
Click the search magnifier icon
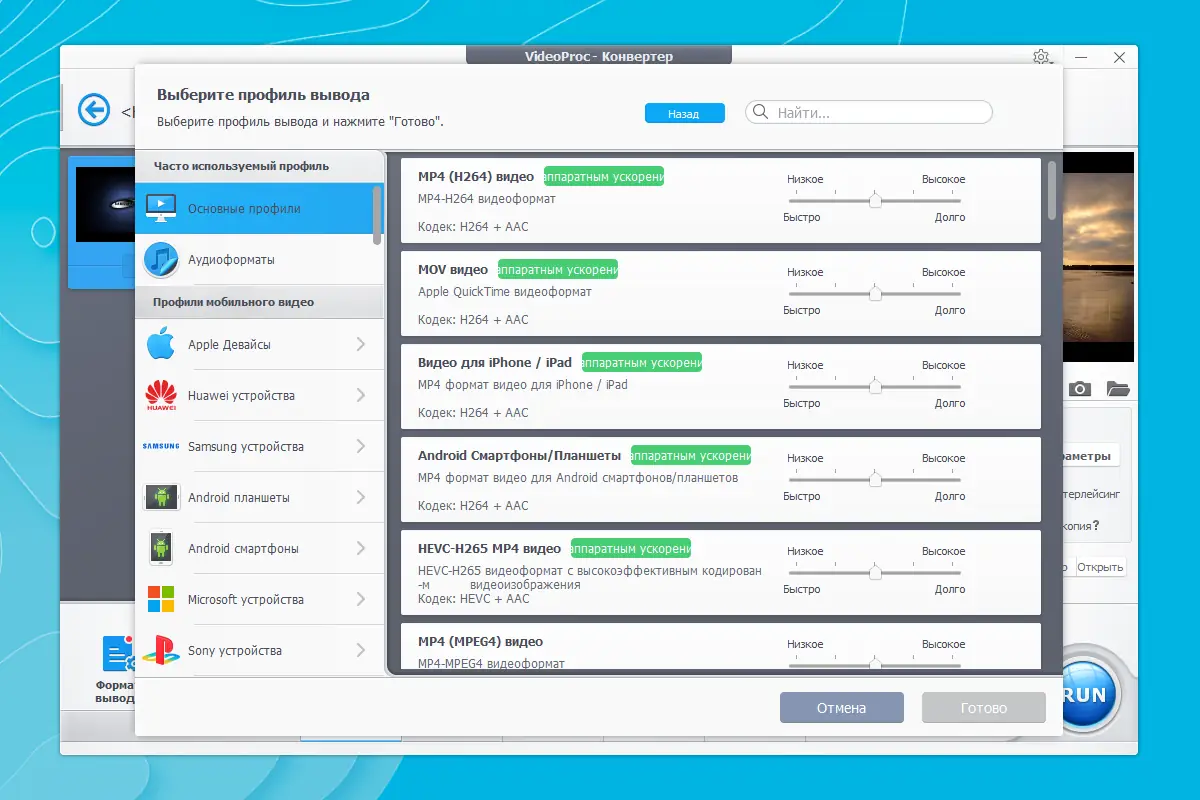[x=761, y=112]
